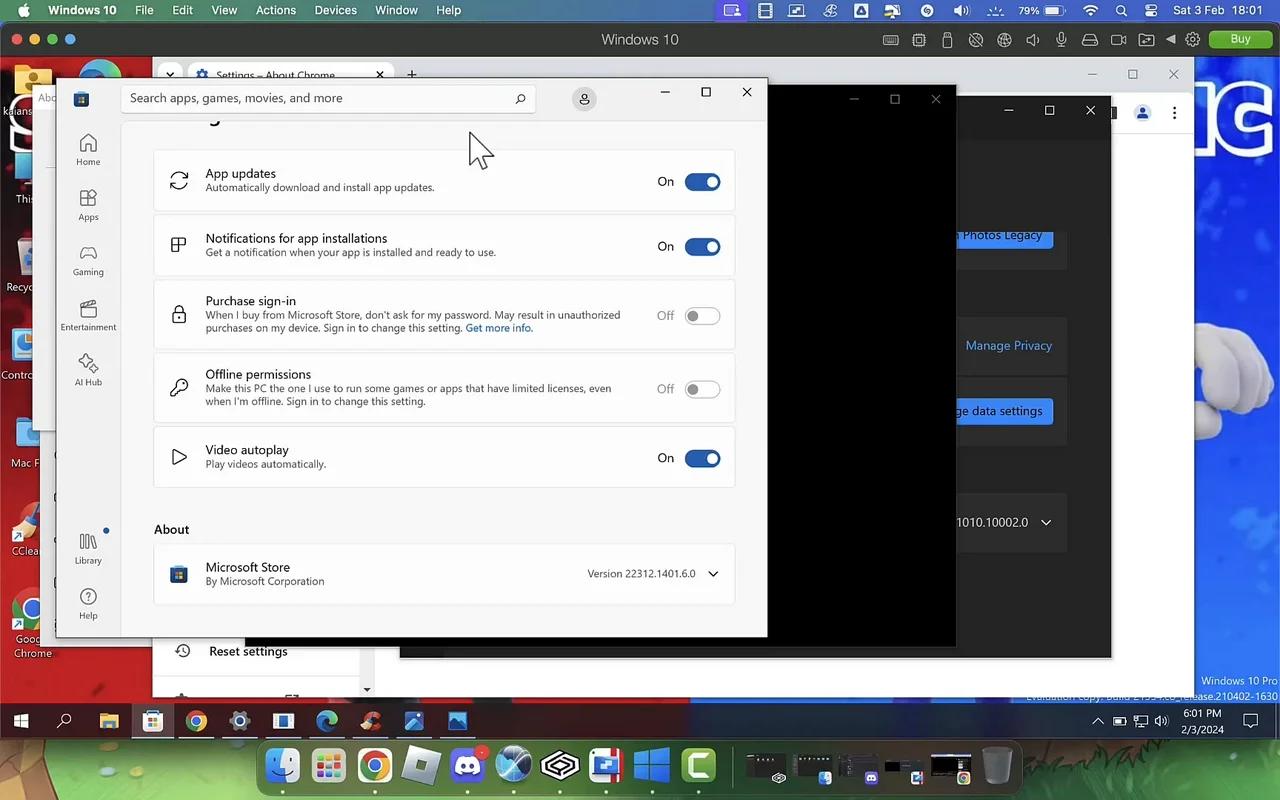Launch Google Chrome from the Windows taskbar
This screenshot has width=1280, height=800.
(196, 720)
